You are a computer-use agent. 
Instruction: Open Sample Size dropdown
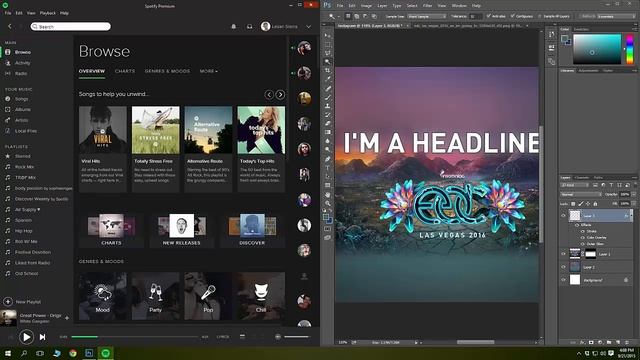[x=427, y=16]
